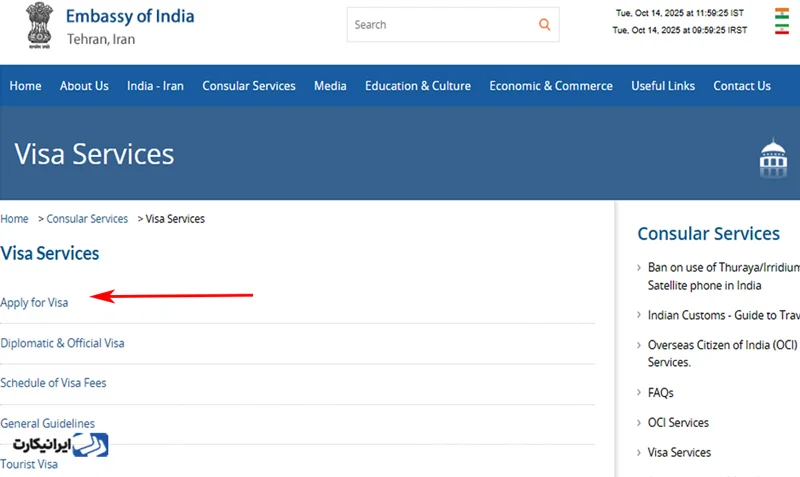Open the Consular Services navigation menu
This screenshot has height=477, width=800.
tap(249, 86)
